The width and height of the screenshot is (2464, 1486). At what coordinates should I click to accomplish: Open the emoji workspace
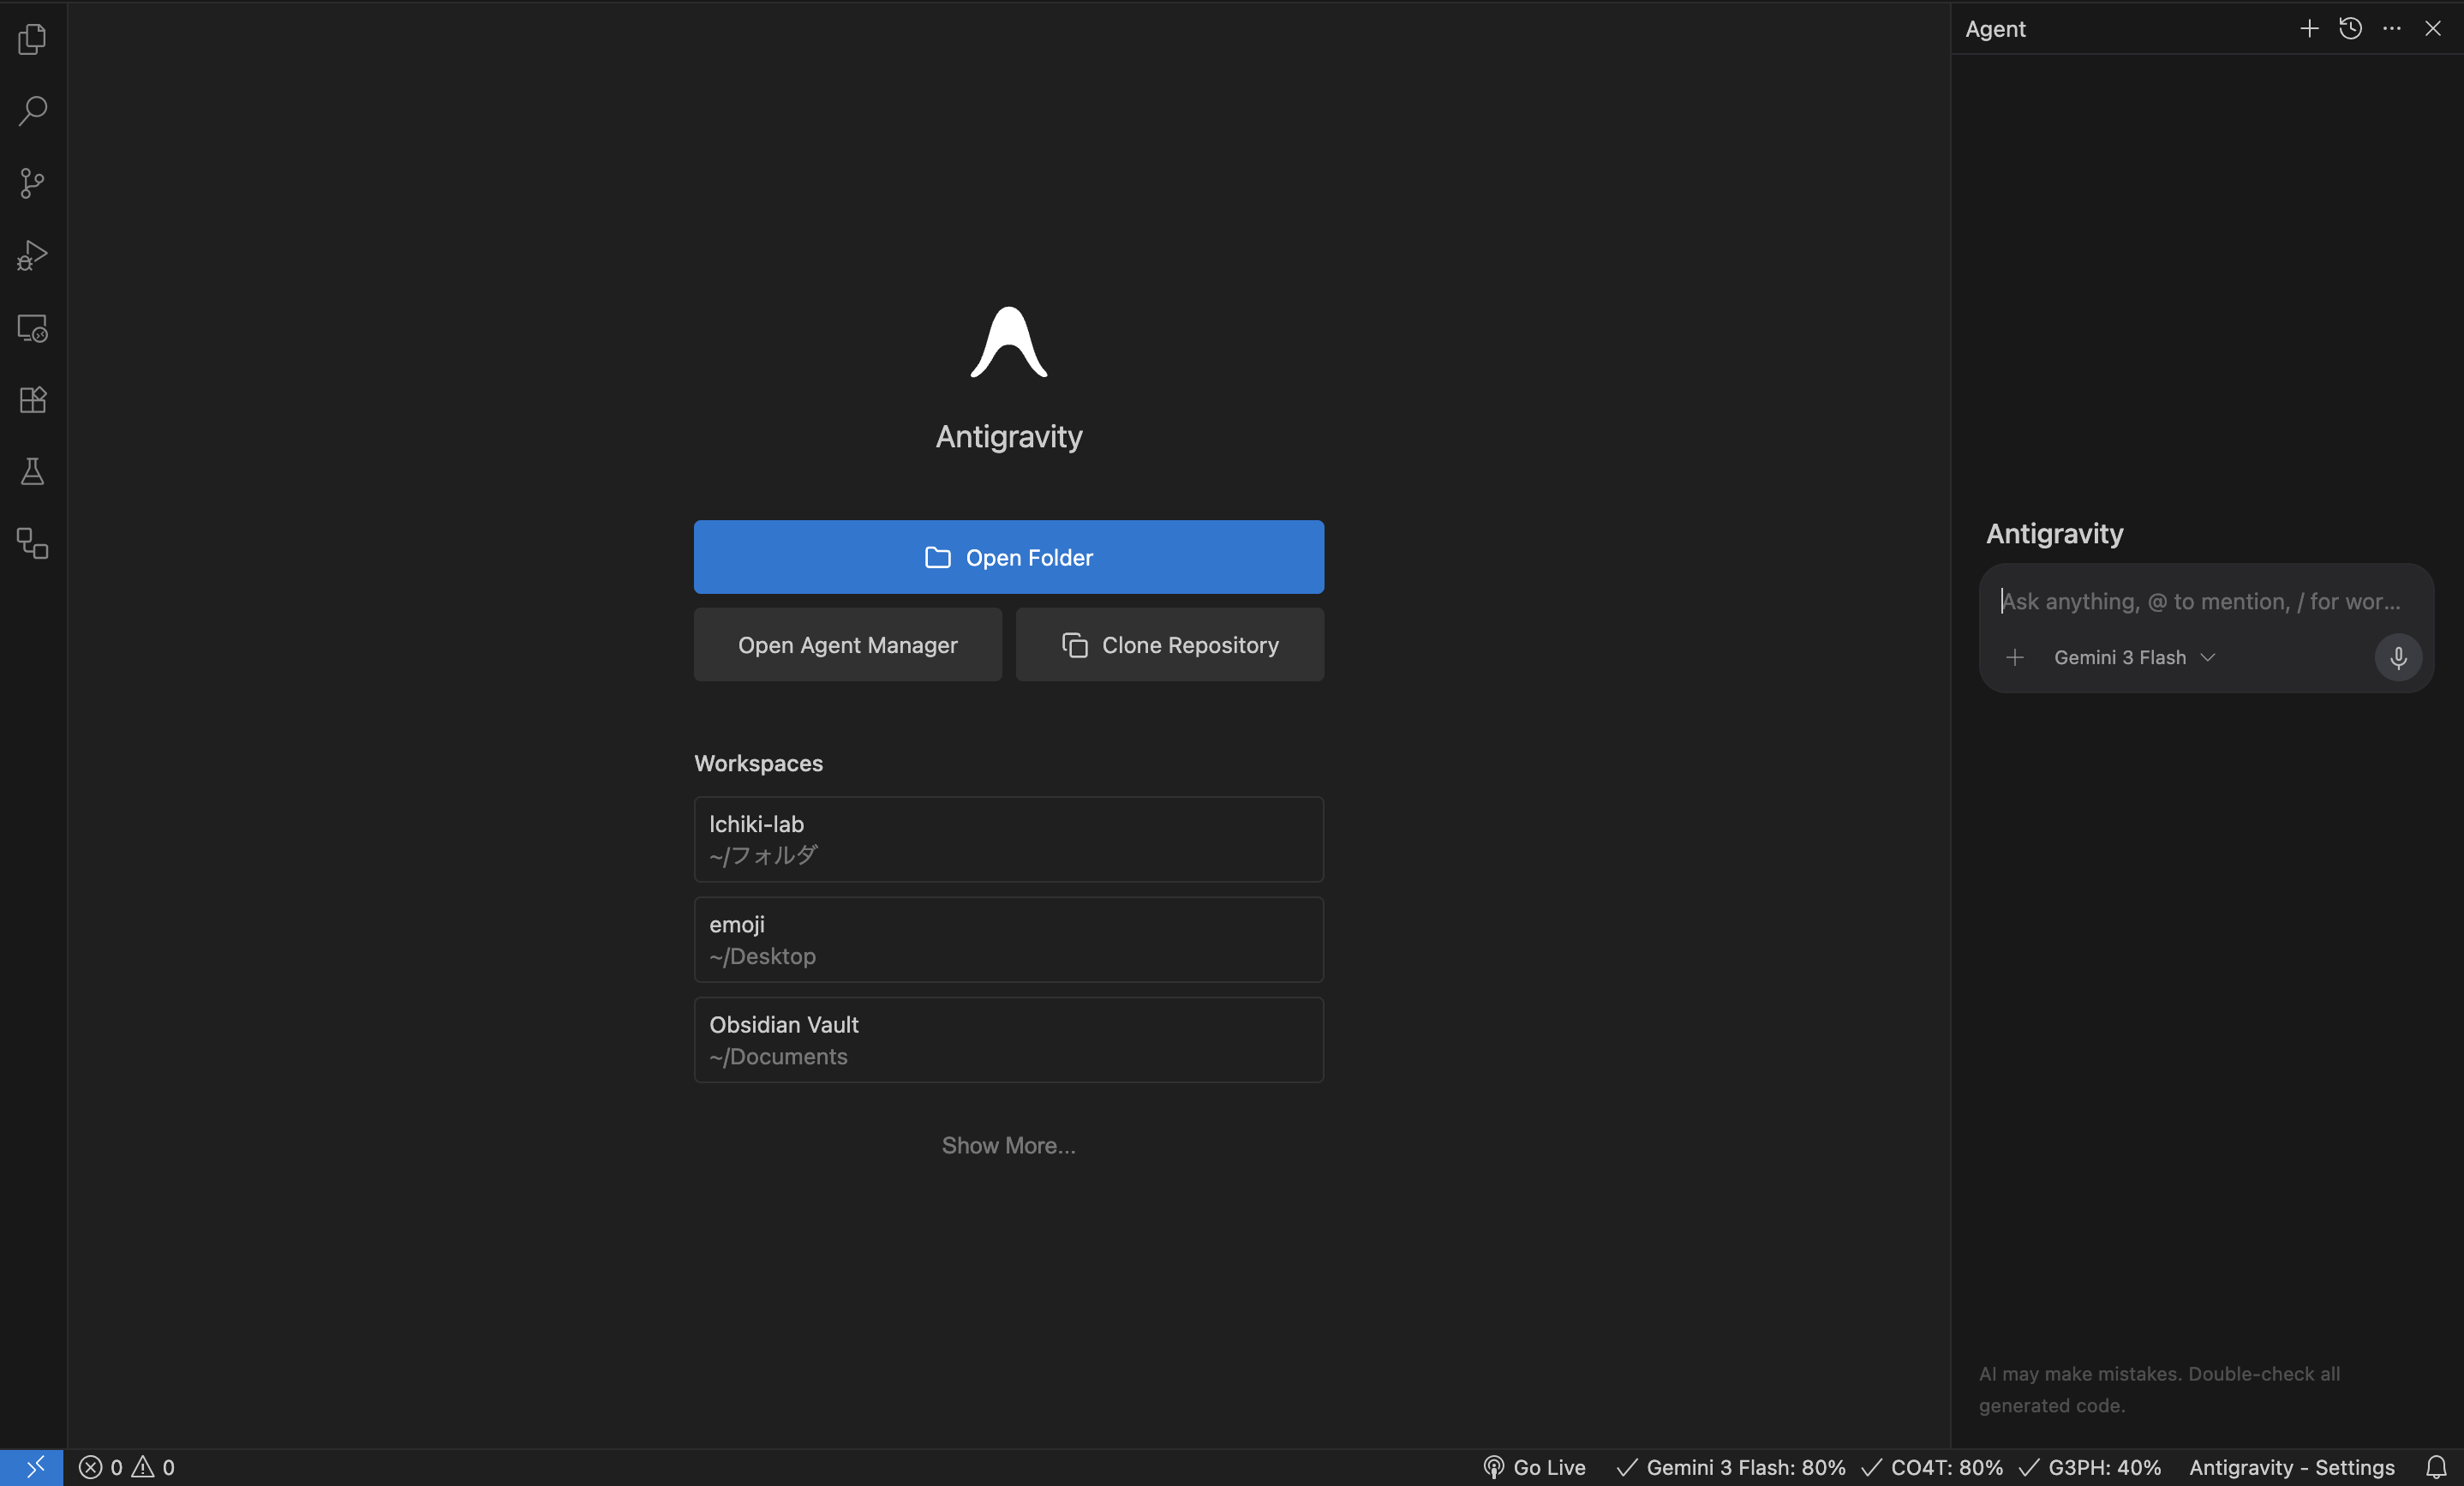[x=1008, y=939]
